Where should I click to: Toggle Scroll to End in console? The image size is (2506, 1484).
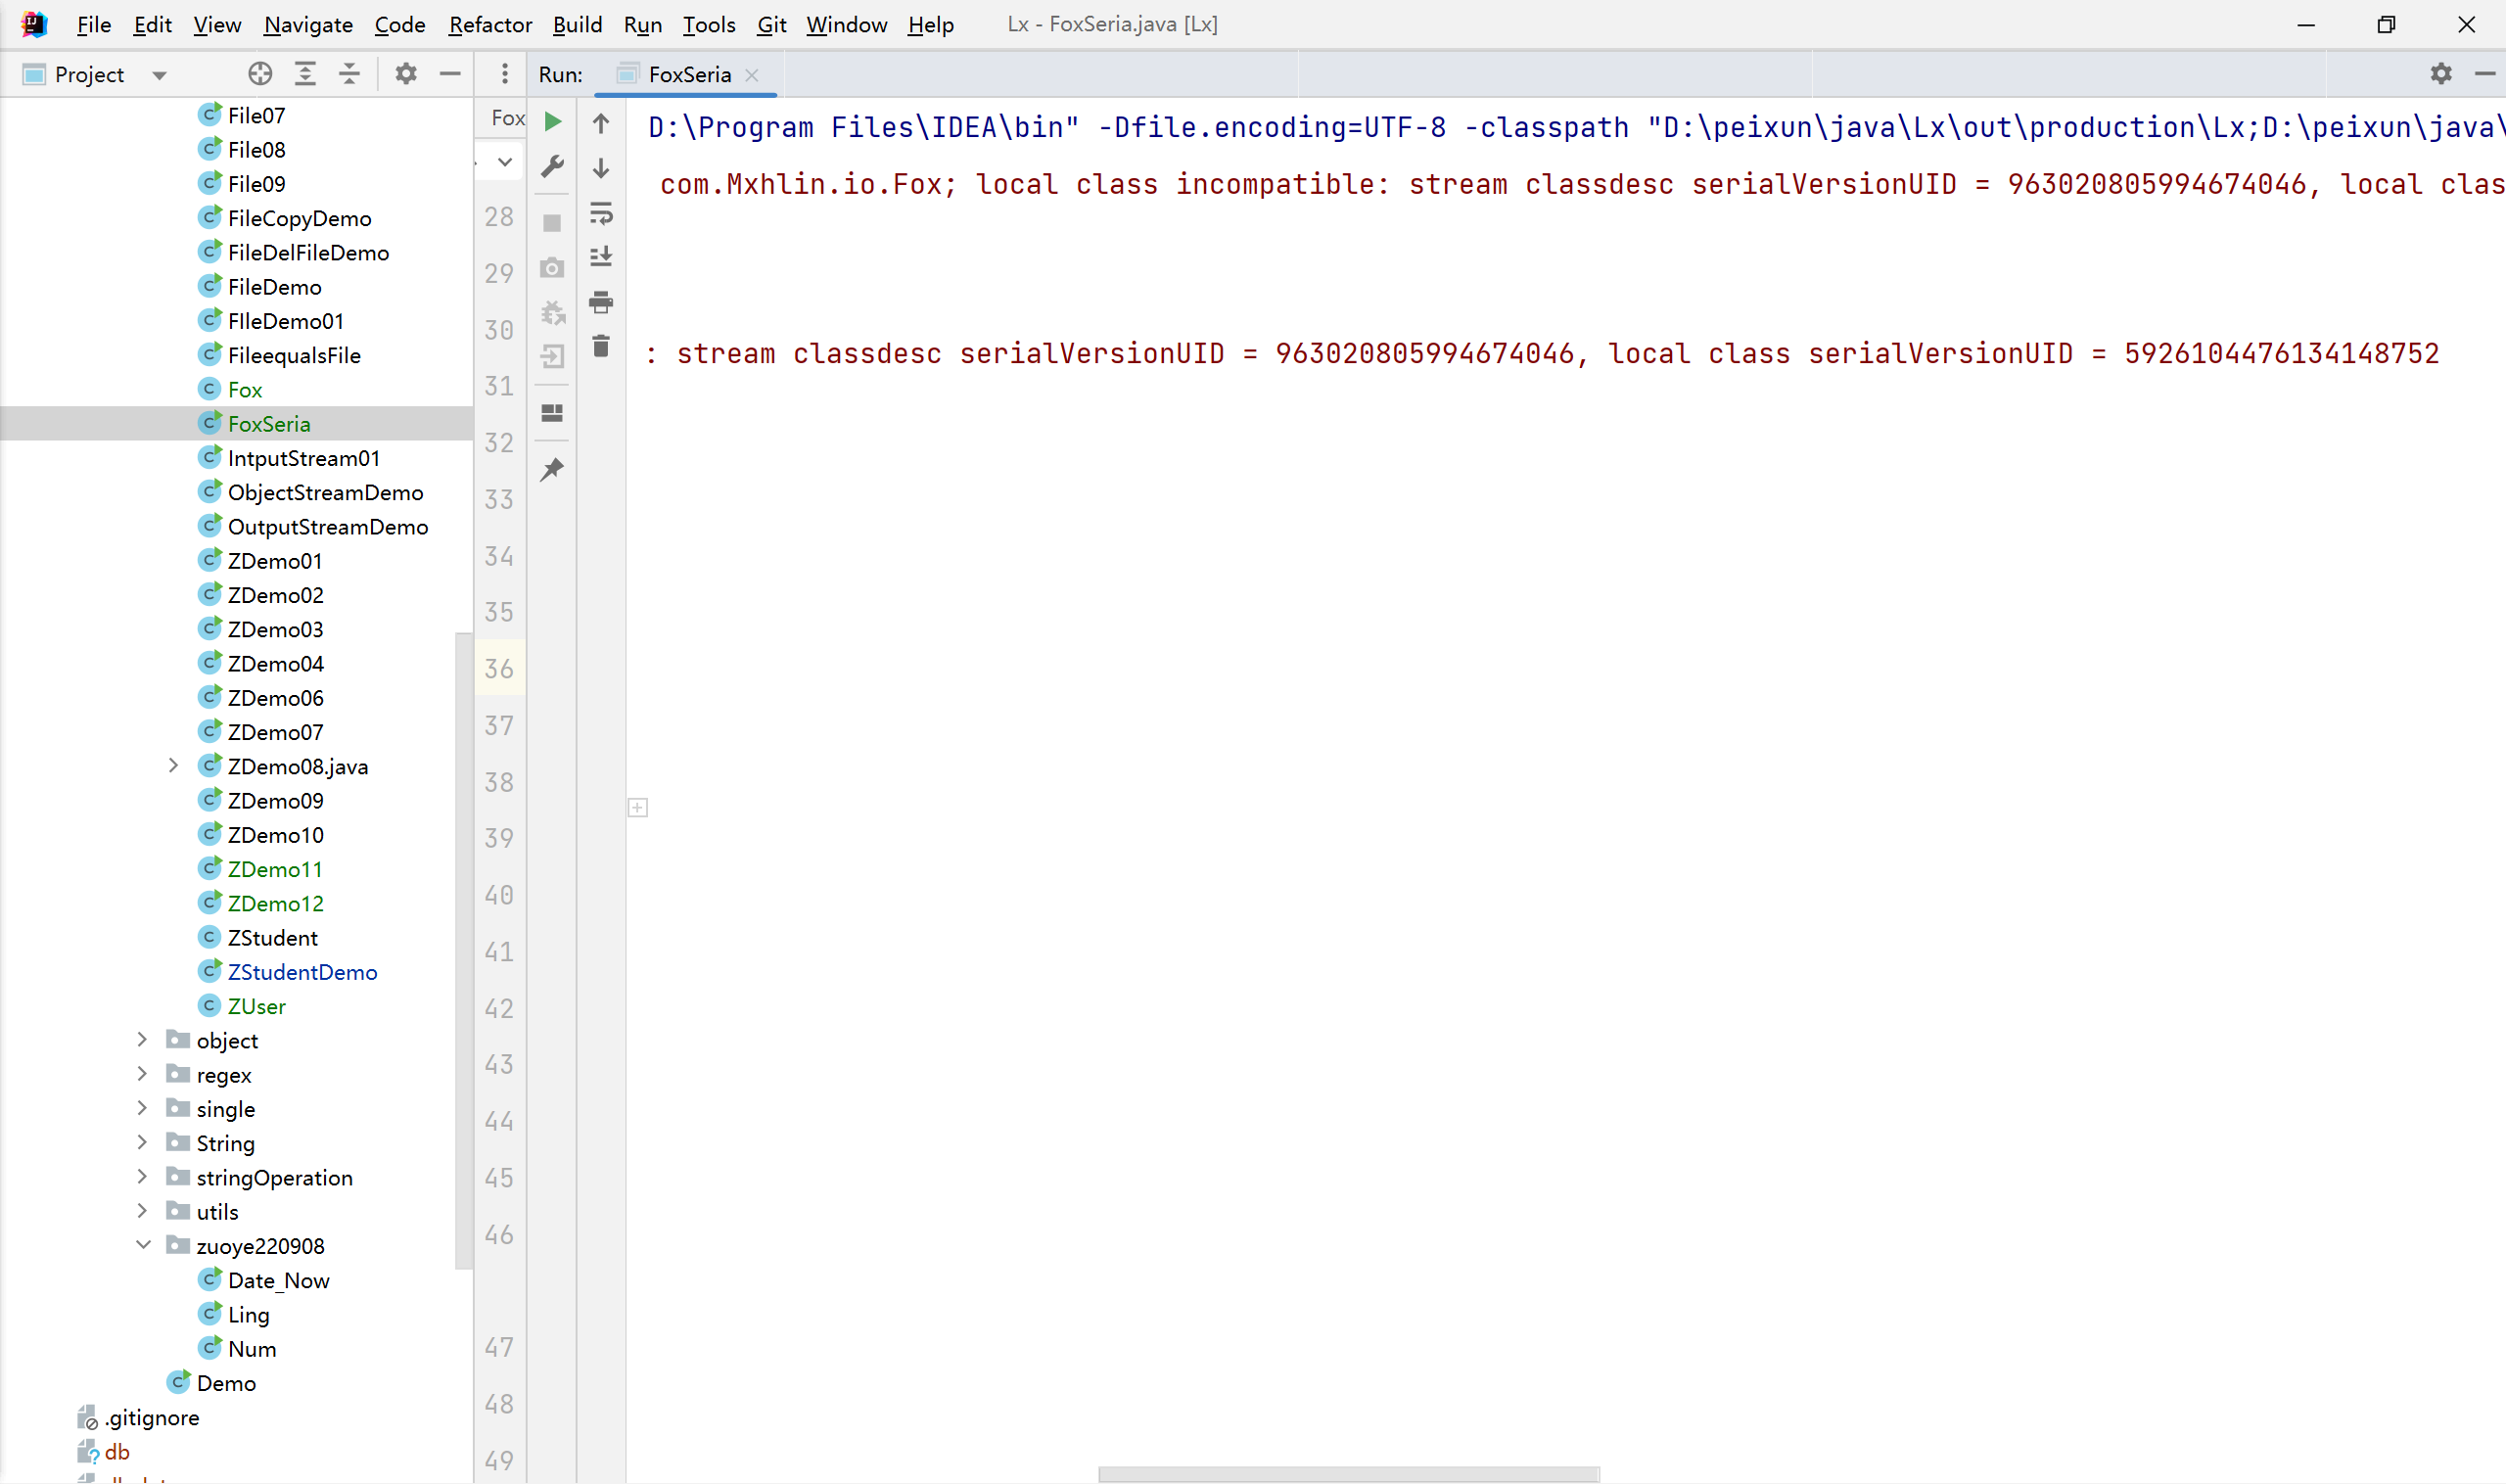coord(601,257)
